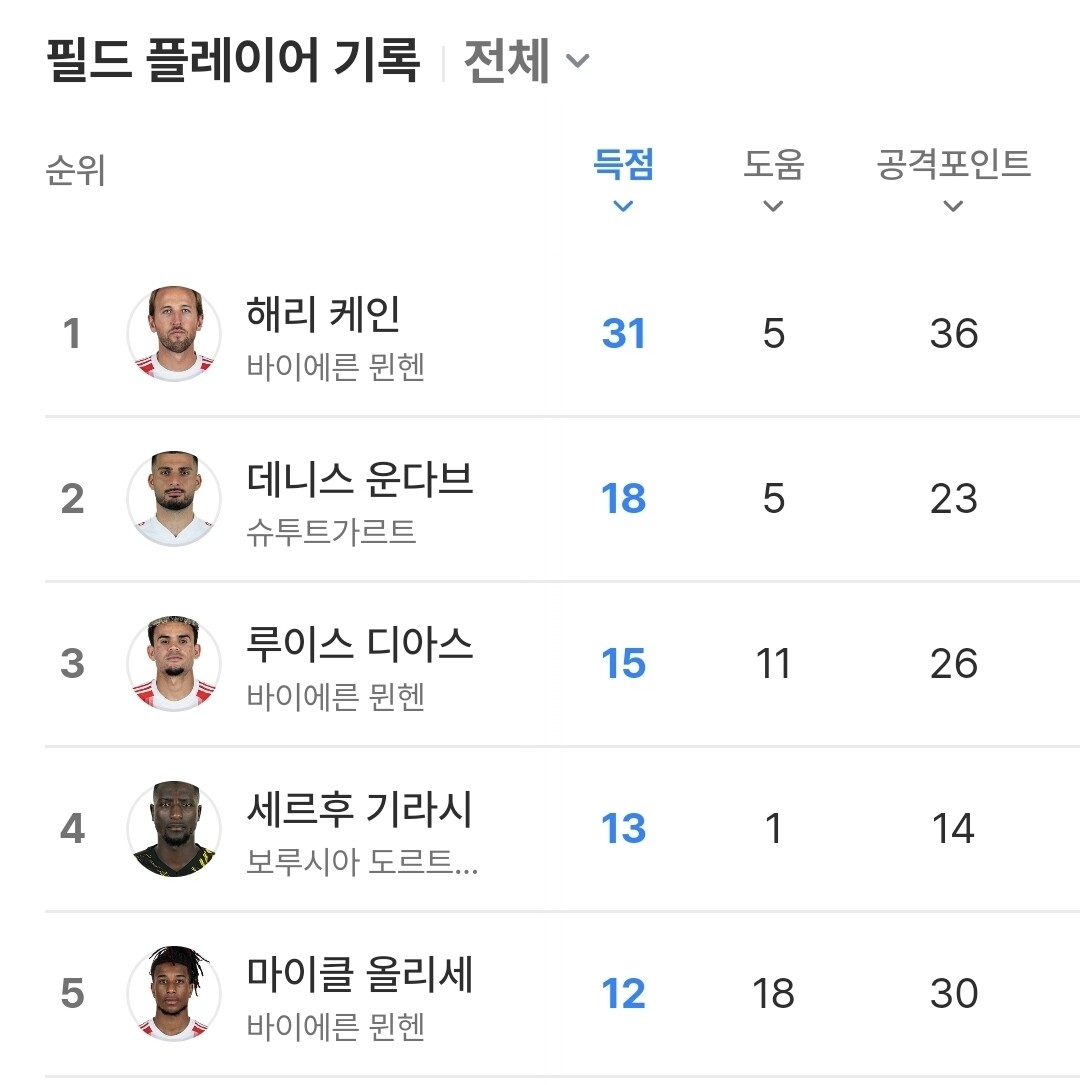Click 슈투트가르트 team name
1080x1085 pixels.
(x=331, y=531)
